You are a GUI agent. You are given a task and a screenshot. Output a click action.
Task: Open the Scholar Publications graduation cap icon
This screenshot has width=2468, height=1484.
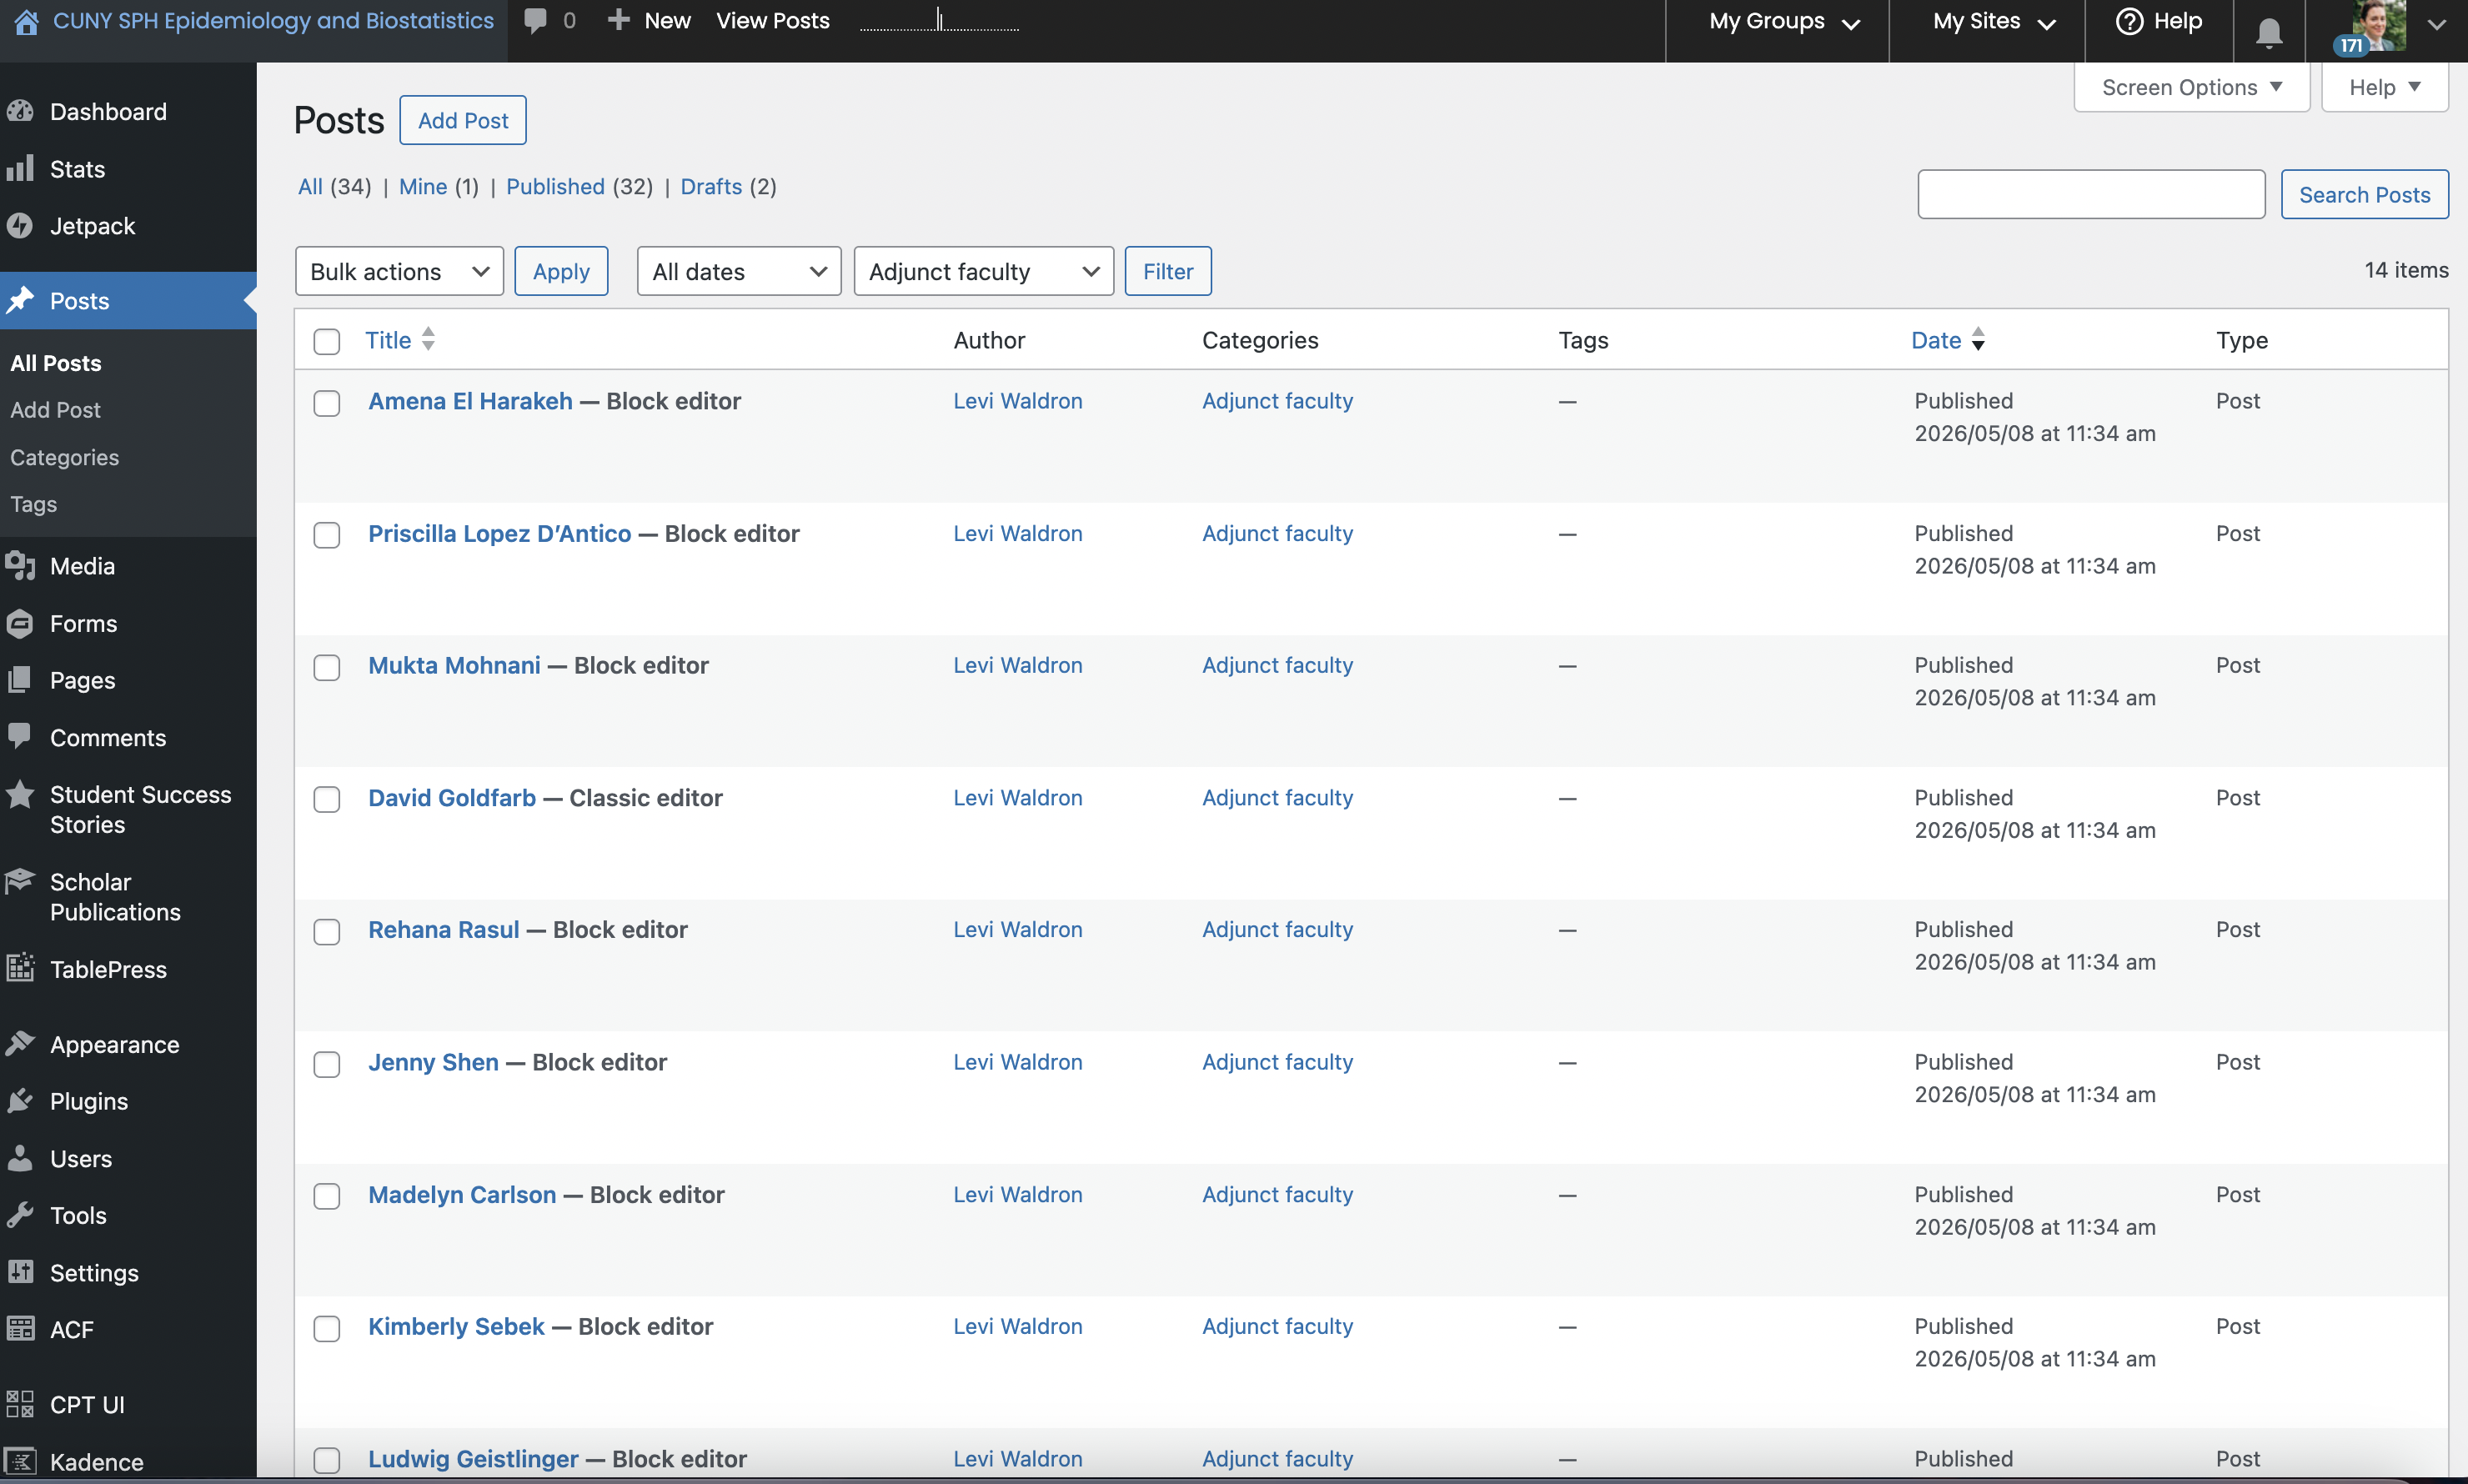20,881
